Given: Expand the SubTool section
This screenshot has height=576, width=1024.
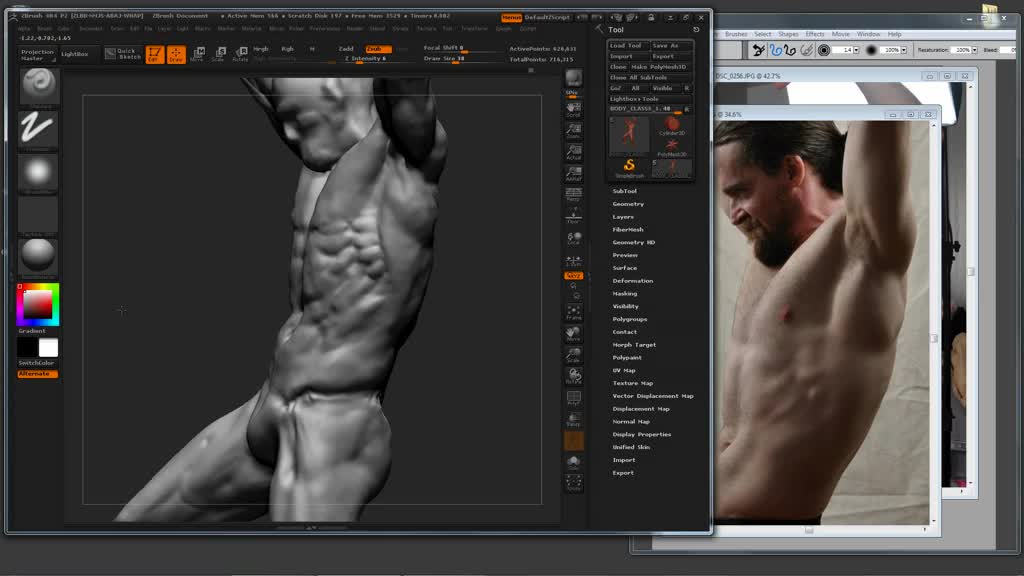Looking at the screenshot, I should [x=624, y=191].
